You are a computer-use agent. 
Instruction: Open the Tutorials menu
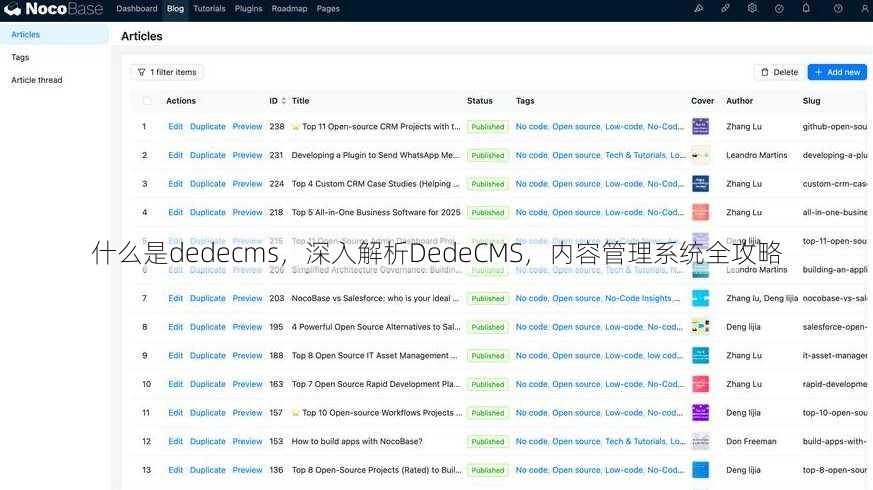(x=209, y=8)
